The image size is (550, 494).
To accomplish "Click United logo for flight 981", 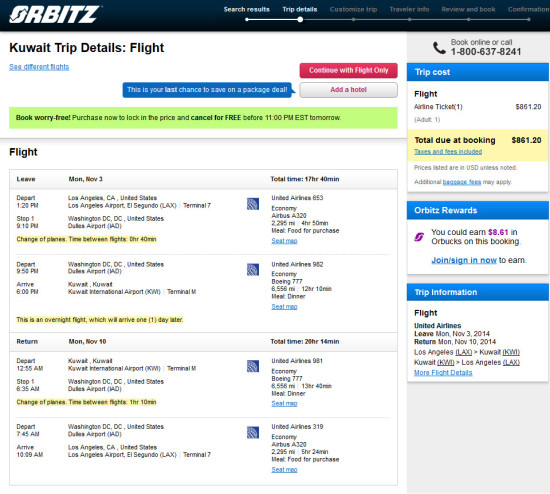I will coord(253,366).
